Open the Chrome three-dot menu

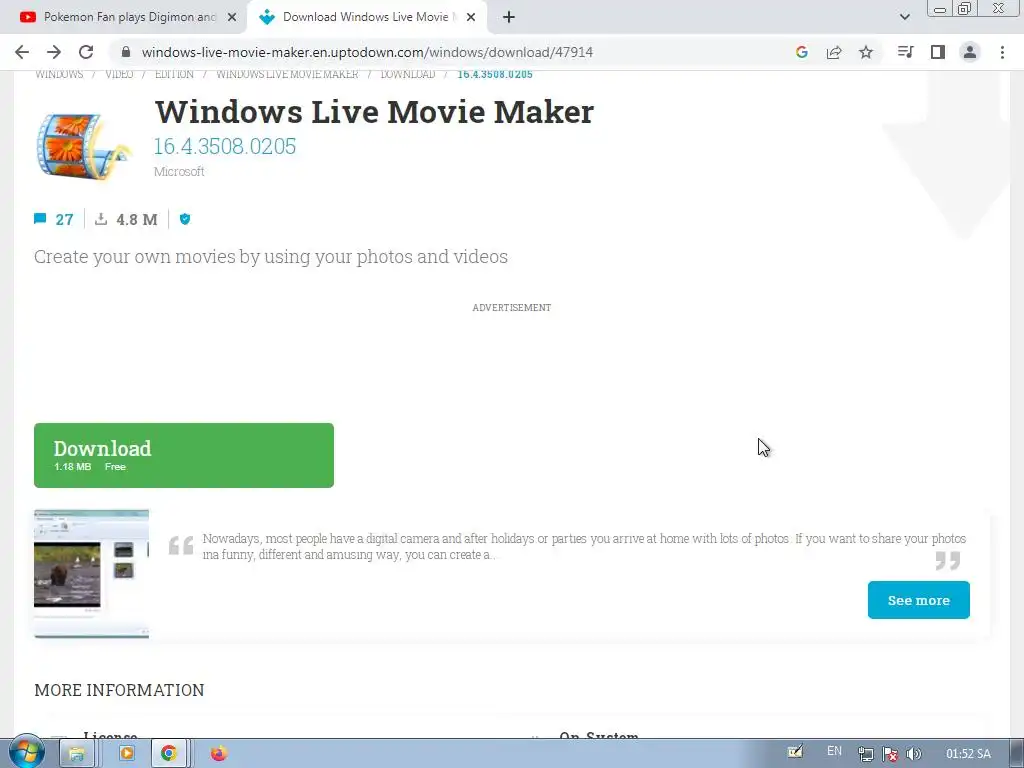click(1002, 52)
